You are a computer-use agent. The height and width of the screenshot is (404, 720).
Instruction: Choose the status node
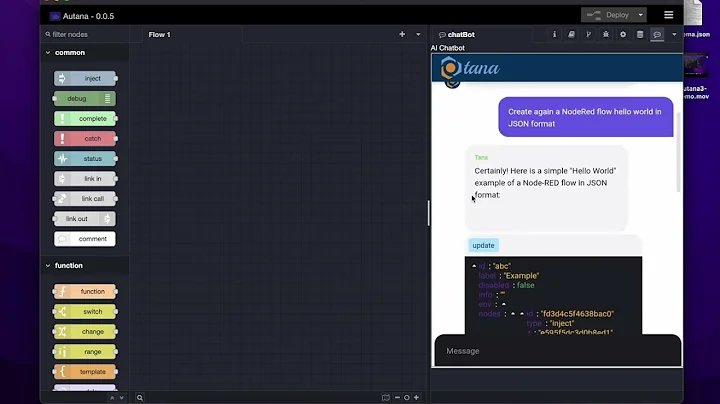pos(85,158)
